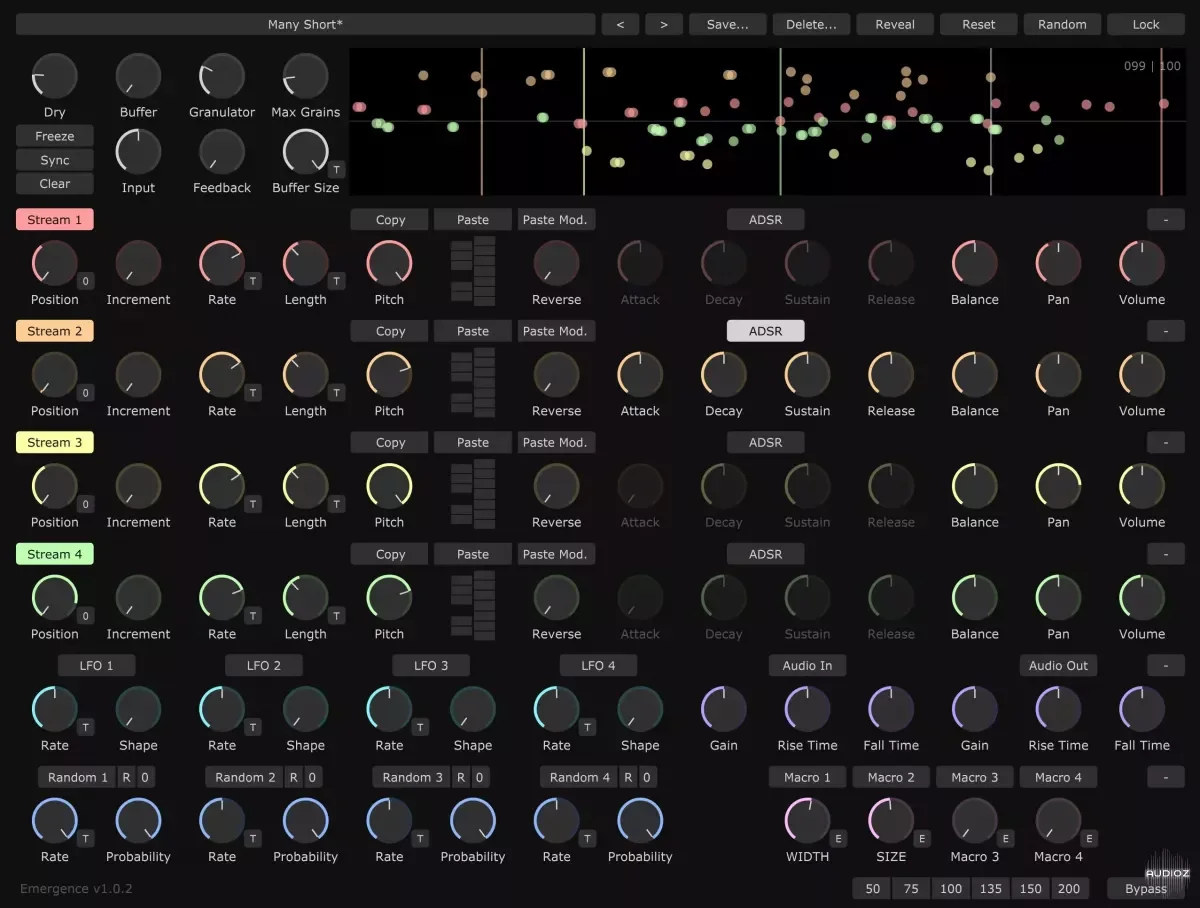Click the T icon beside Stream 1 Rate
The width and height of the screenshot is (1200, 908).
(x=253, y=281)
